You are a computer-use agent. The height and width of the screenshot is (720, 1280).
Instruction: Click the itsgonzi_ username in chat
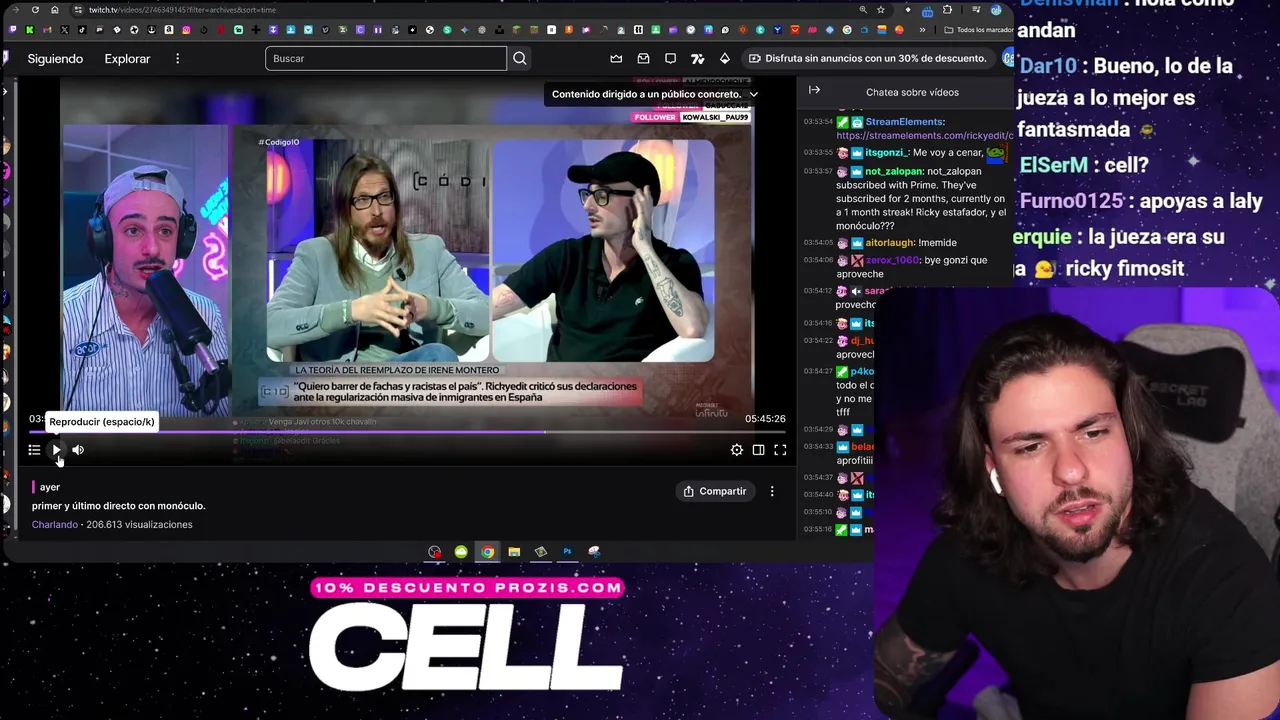(886, 153)
